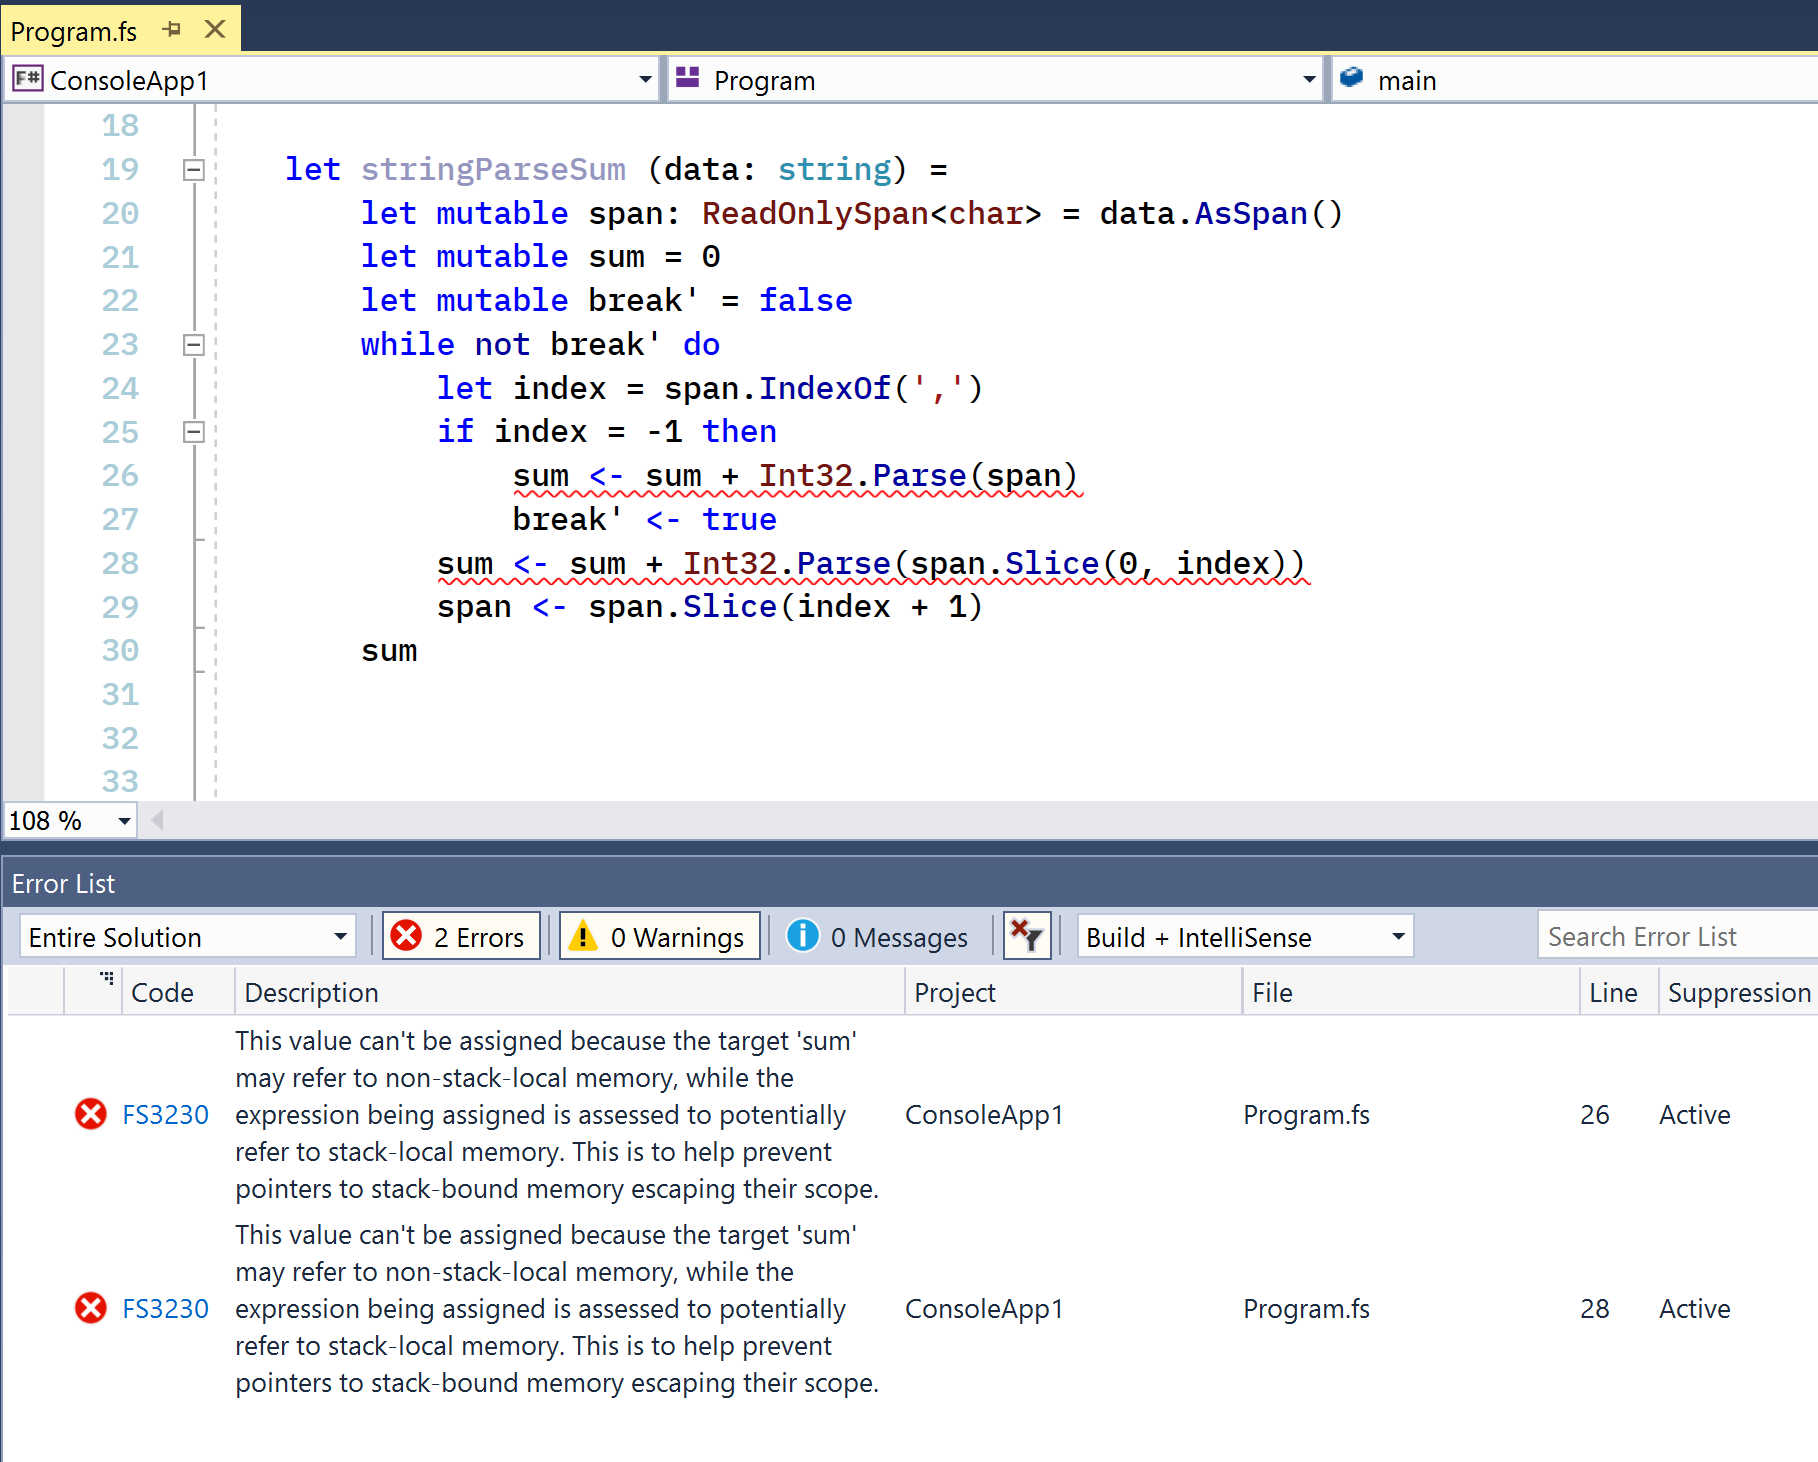Open the Build + IntelliSense dropdown
The height and width of the screenshot is (1462, 1818).
(1397, 936)
